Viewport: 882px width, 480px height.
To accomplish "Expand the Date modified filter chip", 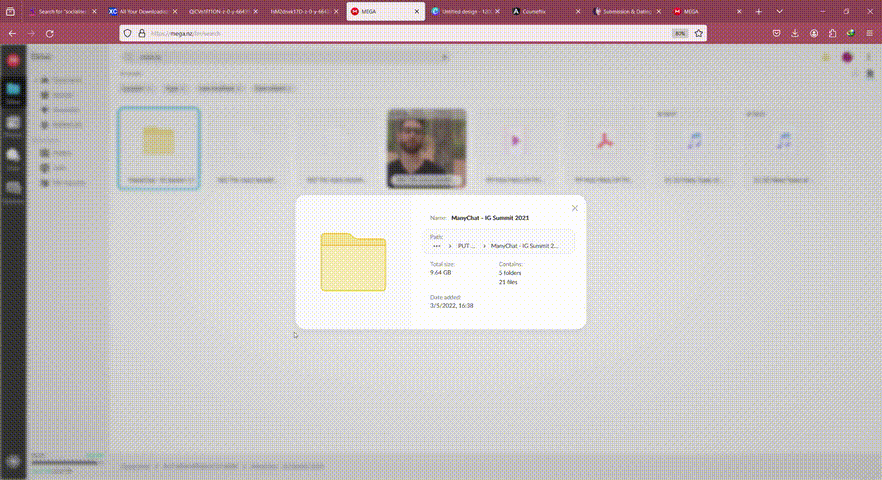I will pyautogui.click(x=219, y=88).
